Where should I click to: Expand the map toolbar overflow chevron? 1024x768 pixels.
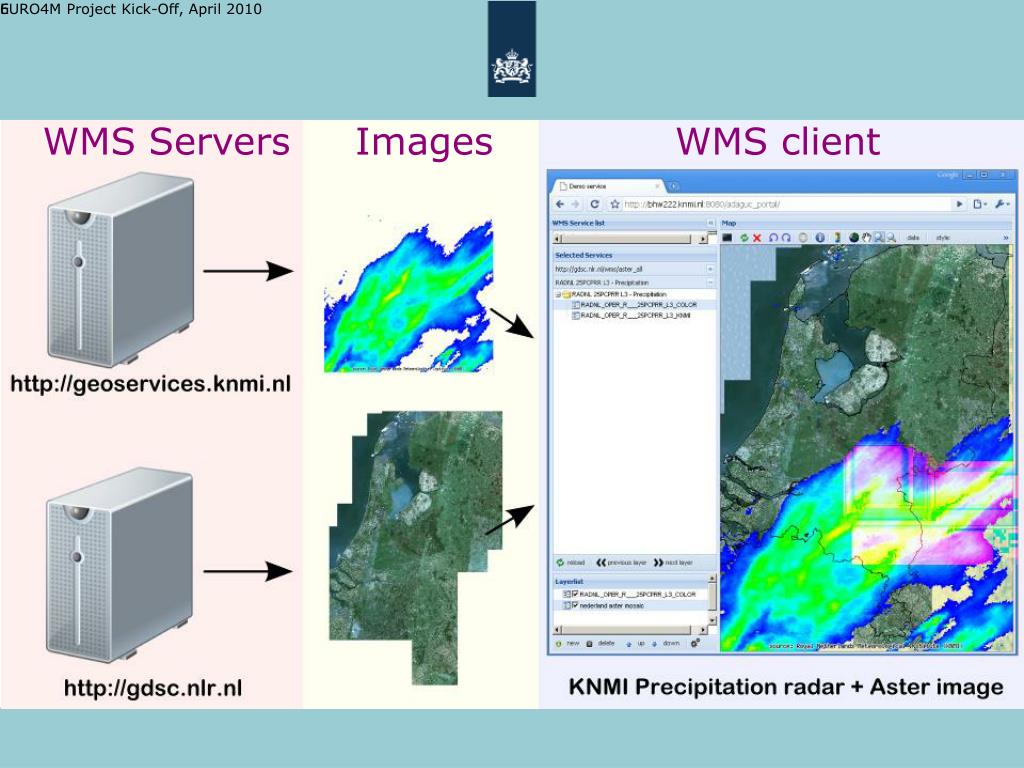point(1006,238)
